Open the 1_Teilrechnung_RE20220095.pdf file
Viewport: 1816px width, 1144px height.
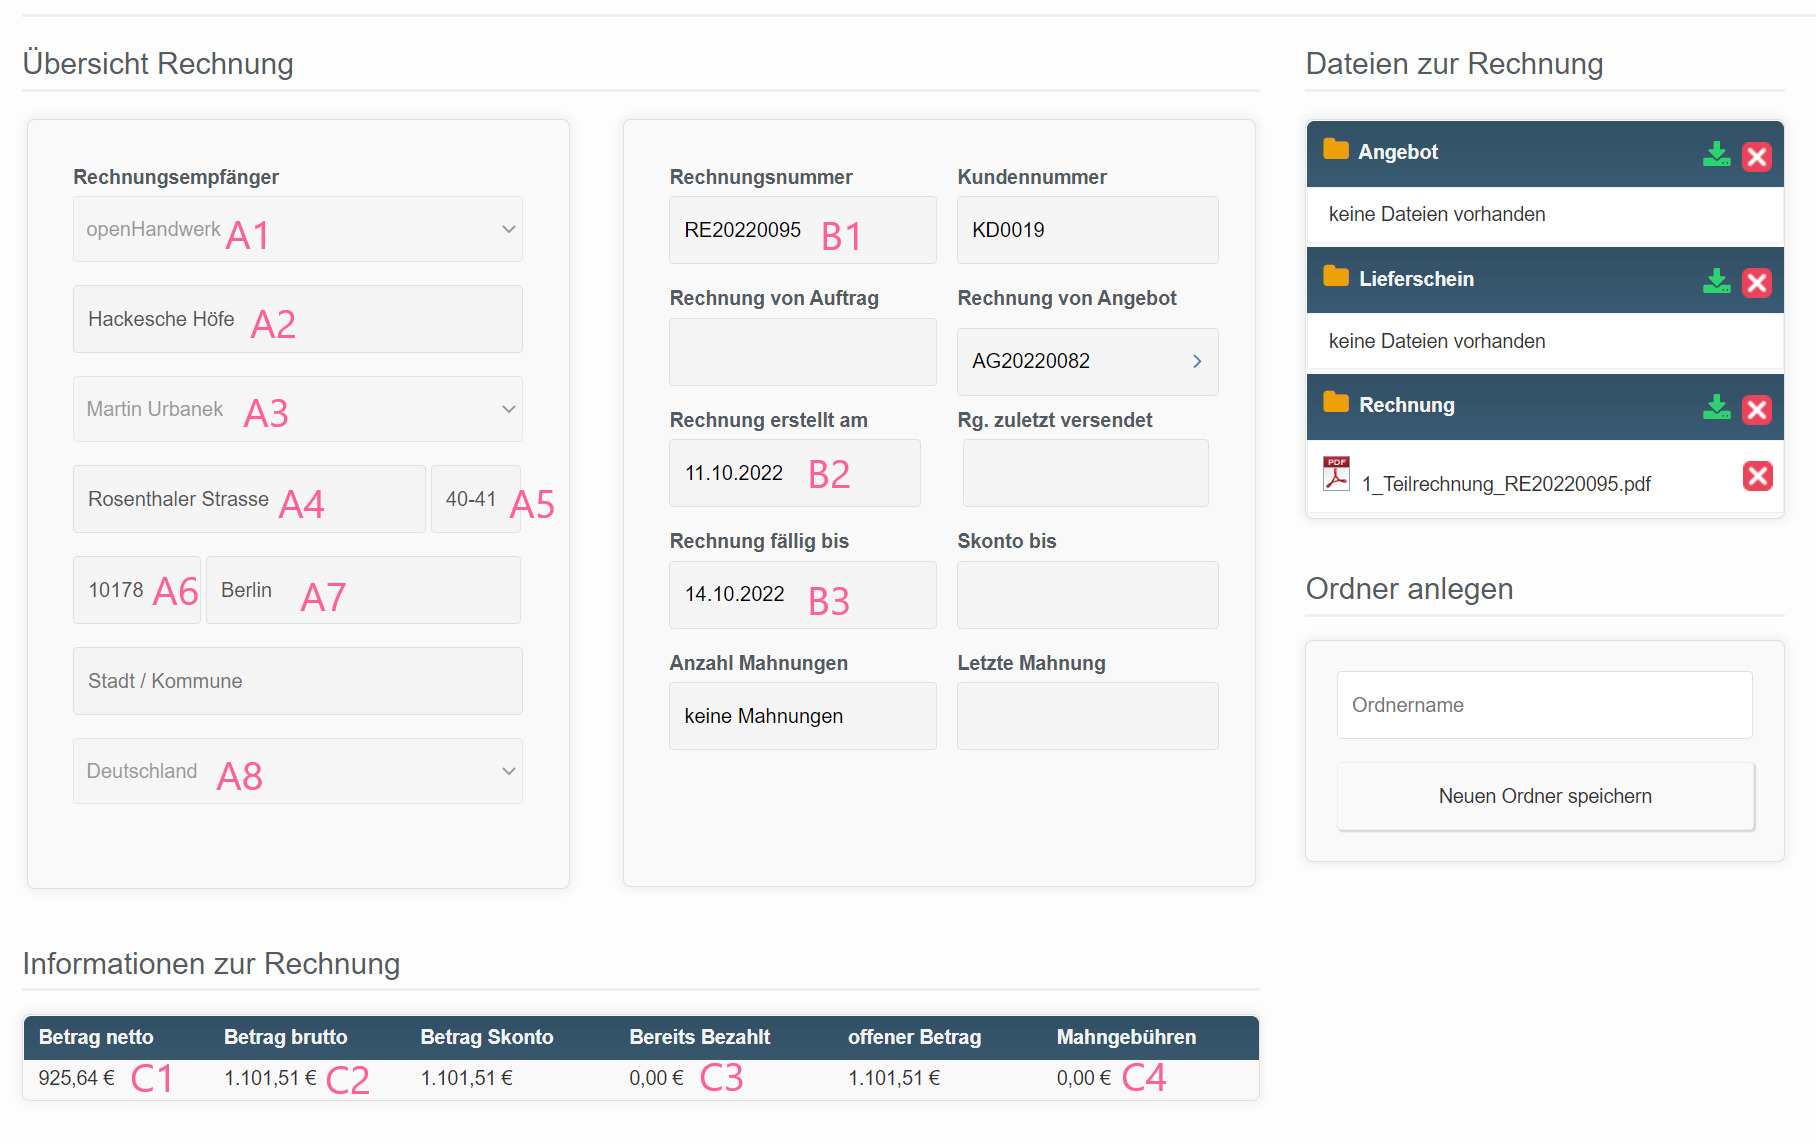[x=1506, y=484]
